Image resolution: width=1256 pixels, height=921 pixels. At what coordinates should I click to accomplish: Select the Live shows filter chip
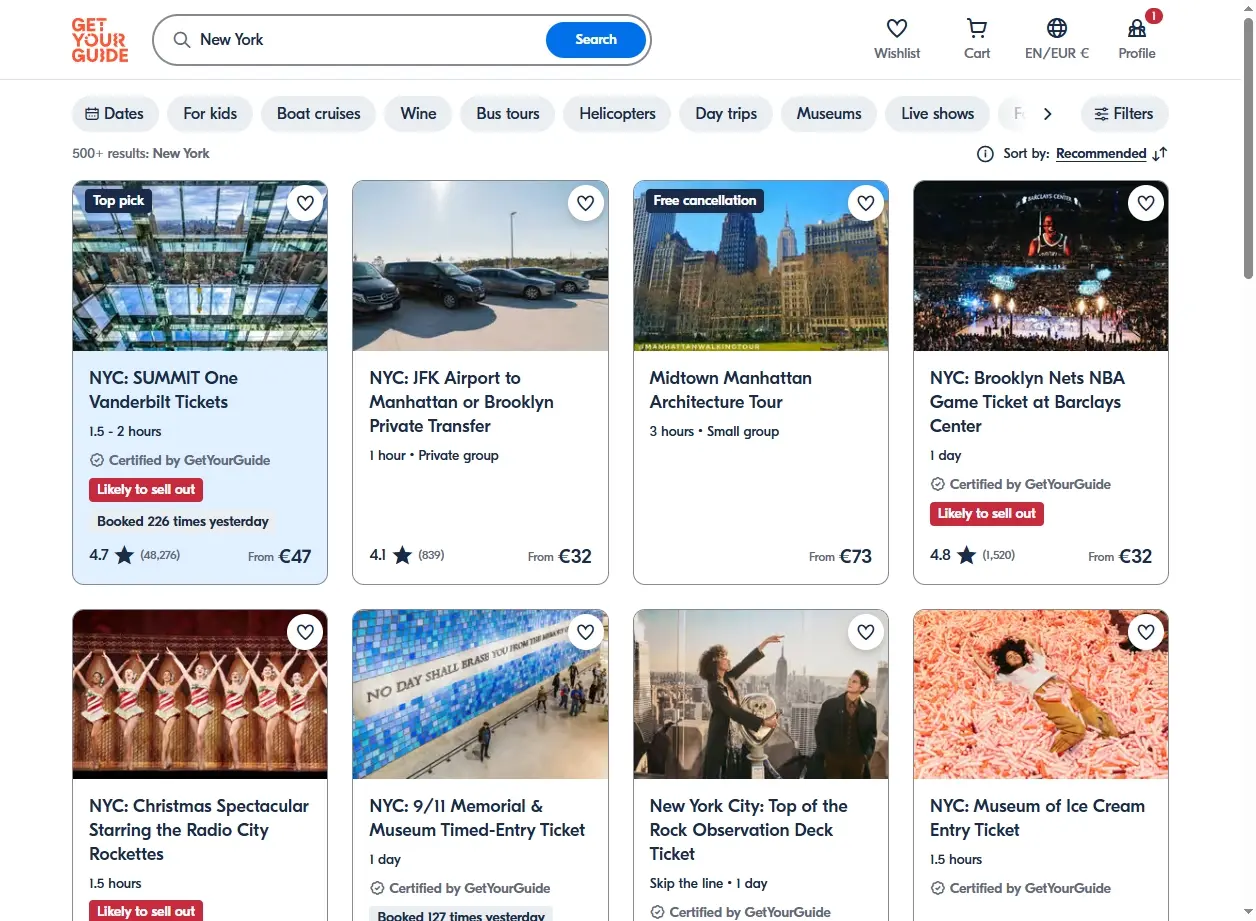click(937, 114)
